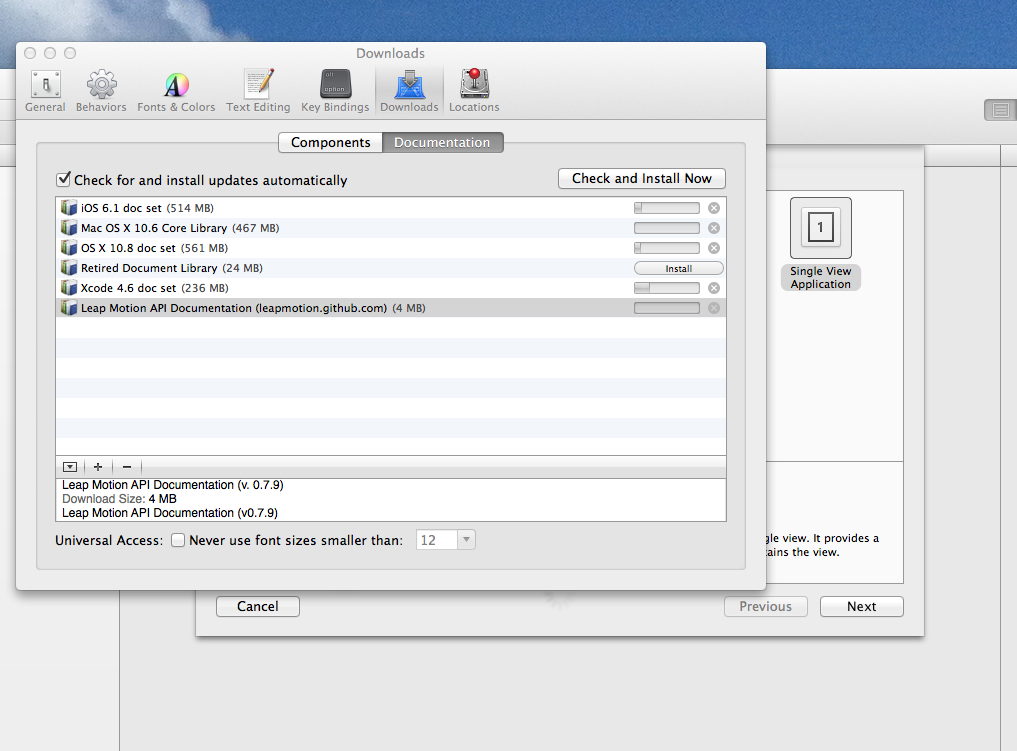Hide the doc set details pane toggle
This screenshot has width=1017, height=751.
coord(70,467)
